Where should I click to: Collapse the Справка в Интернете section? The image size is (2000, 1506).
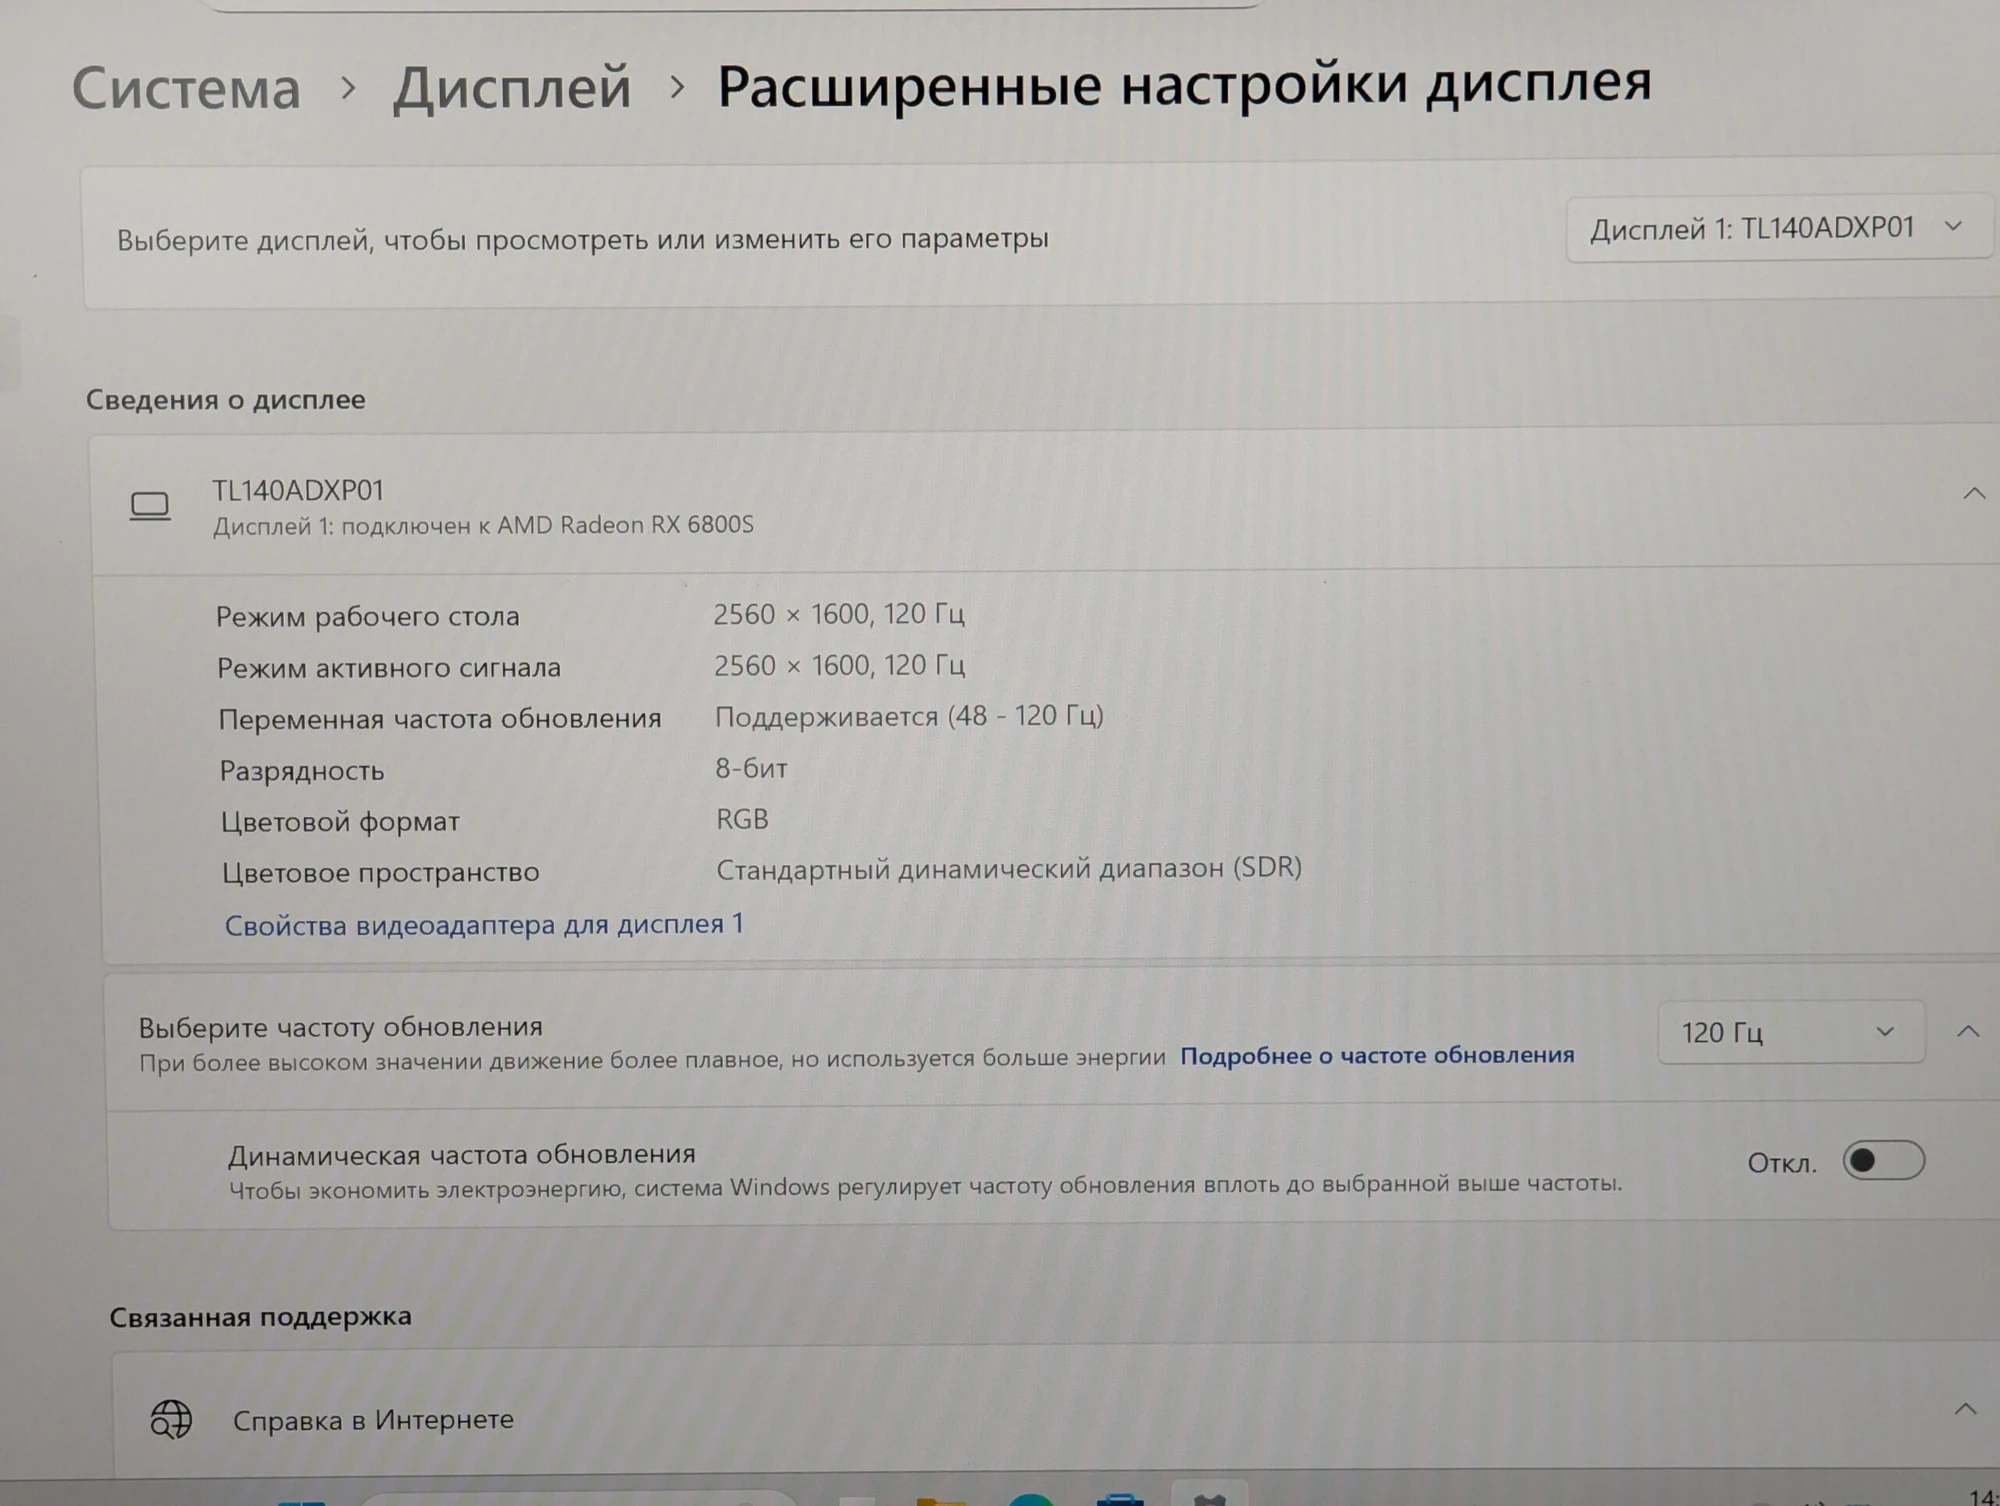click(1965, 1409)
